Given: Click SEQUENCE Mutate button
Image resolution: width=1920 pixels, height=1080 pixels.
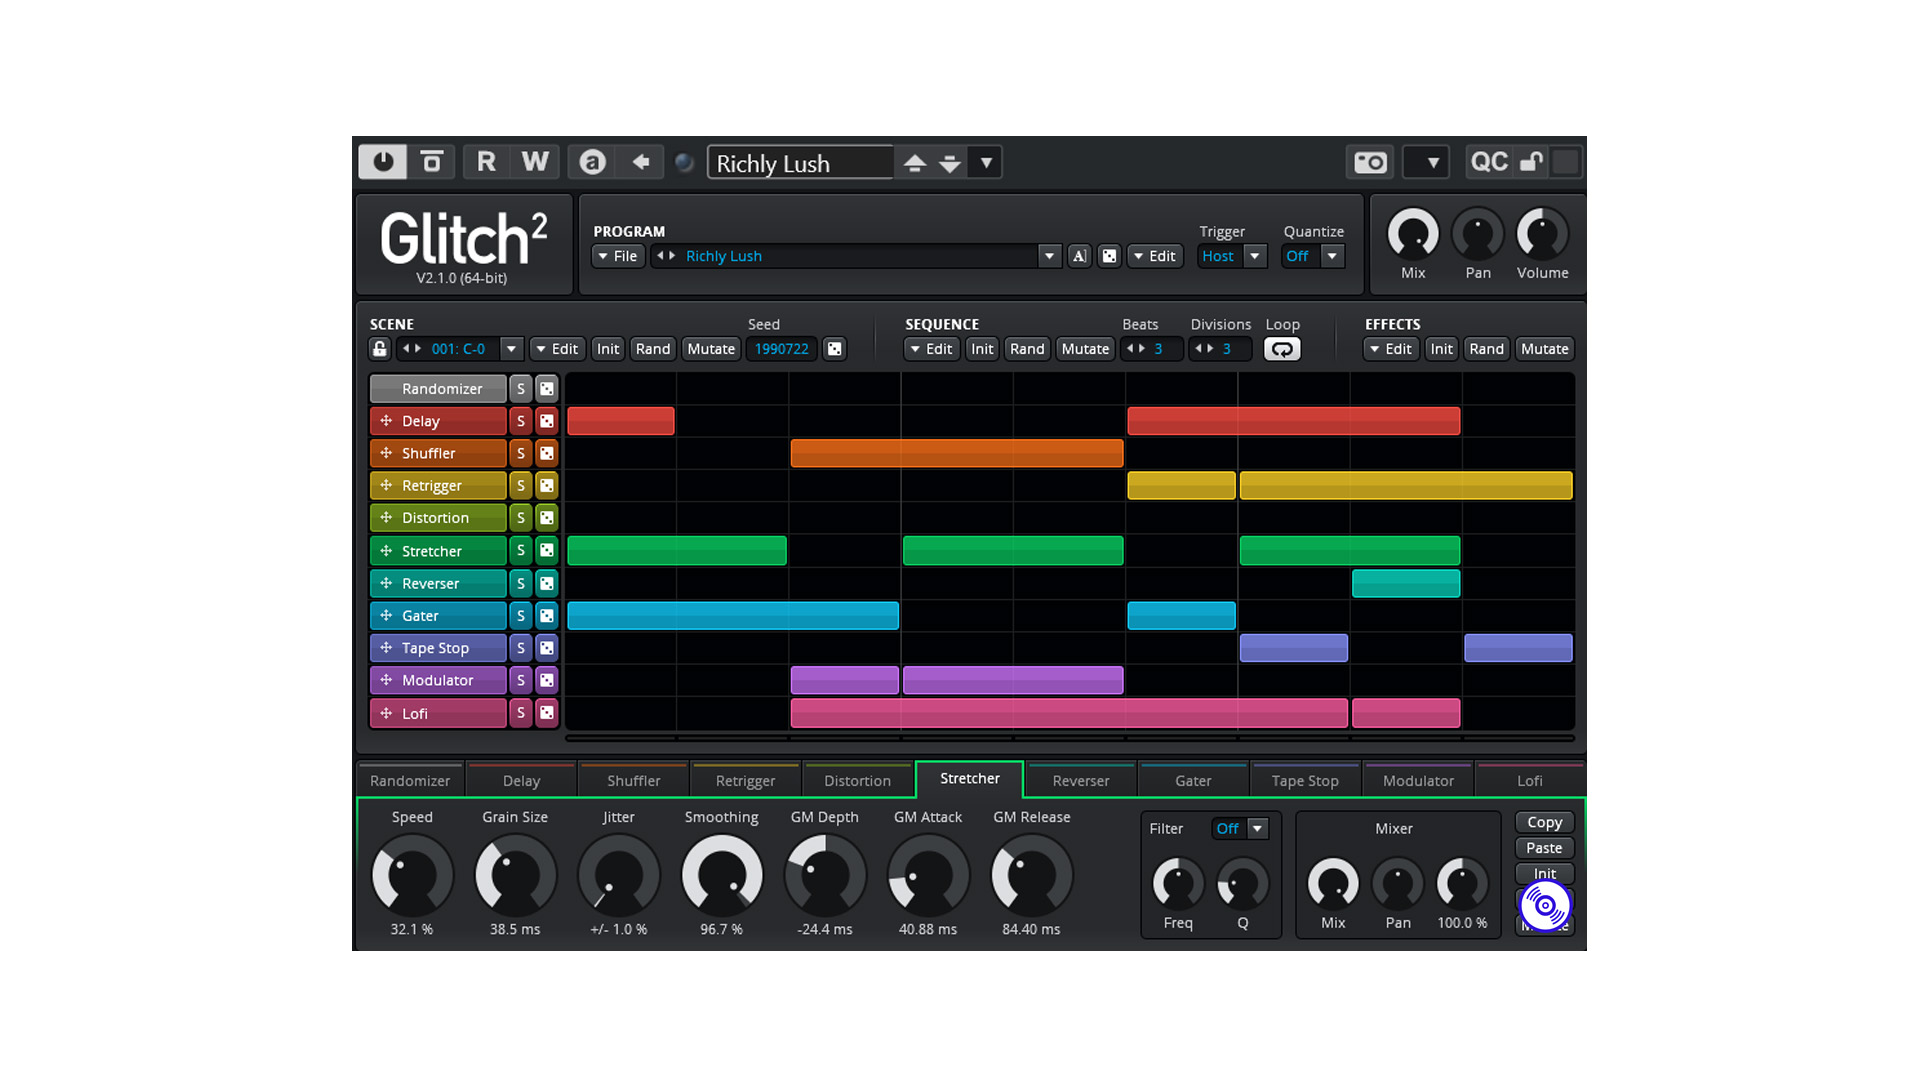Looking at the screenshot, I should pos(1085,349).
